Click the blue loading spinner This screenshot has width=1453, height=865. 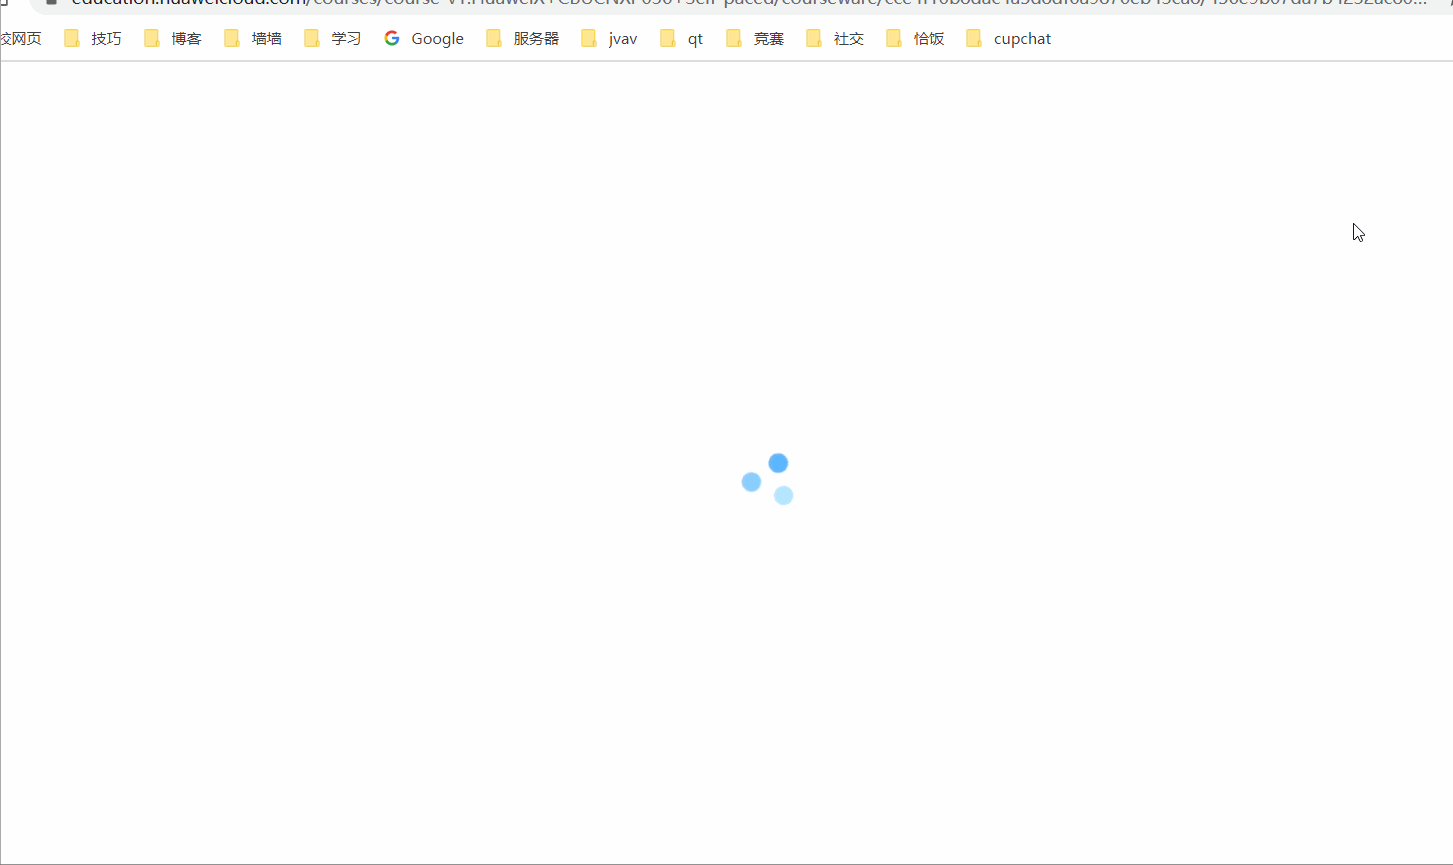(x=768, y=478)
